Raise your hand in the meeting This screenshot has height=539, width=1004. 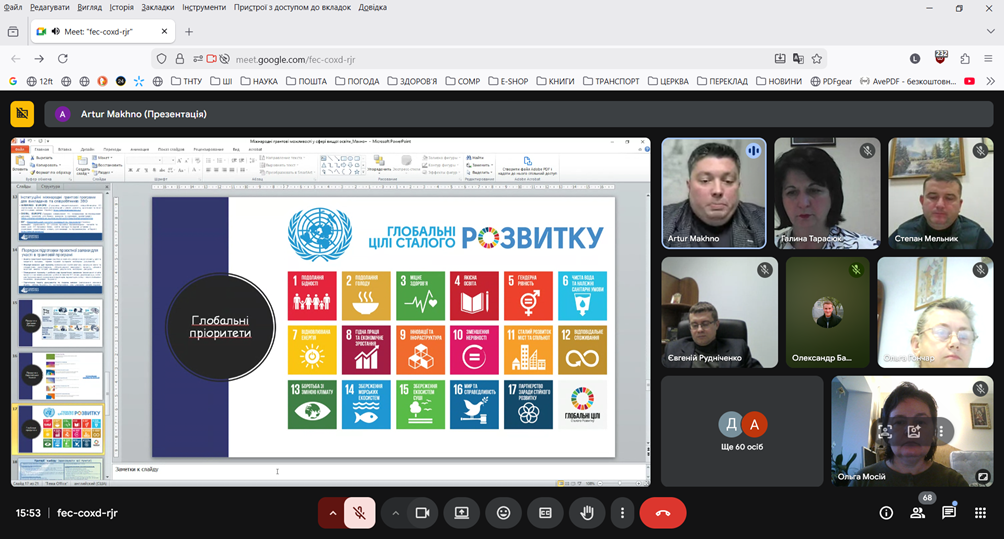click(x=587, y=513)
